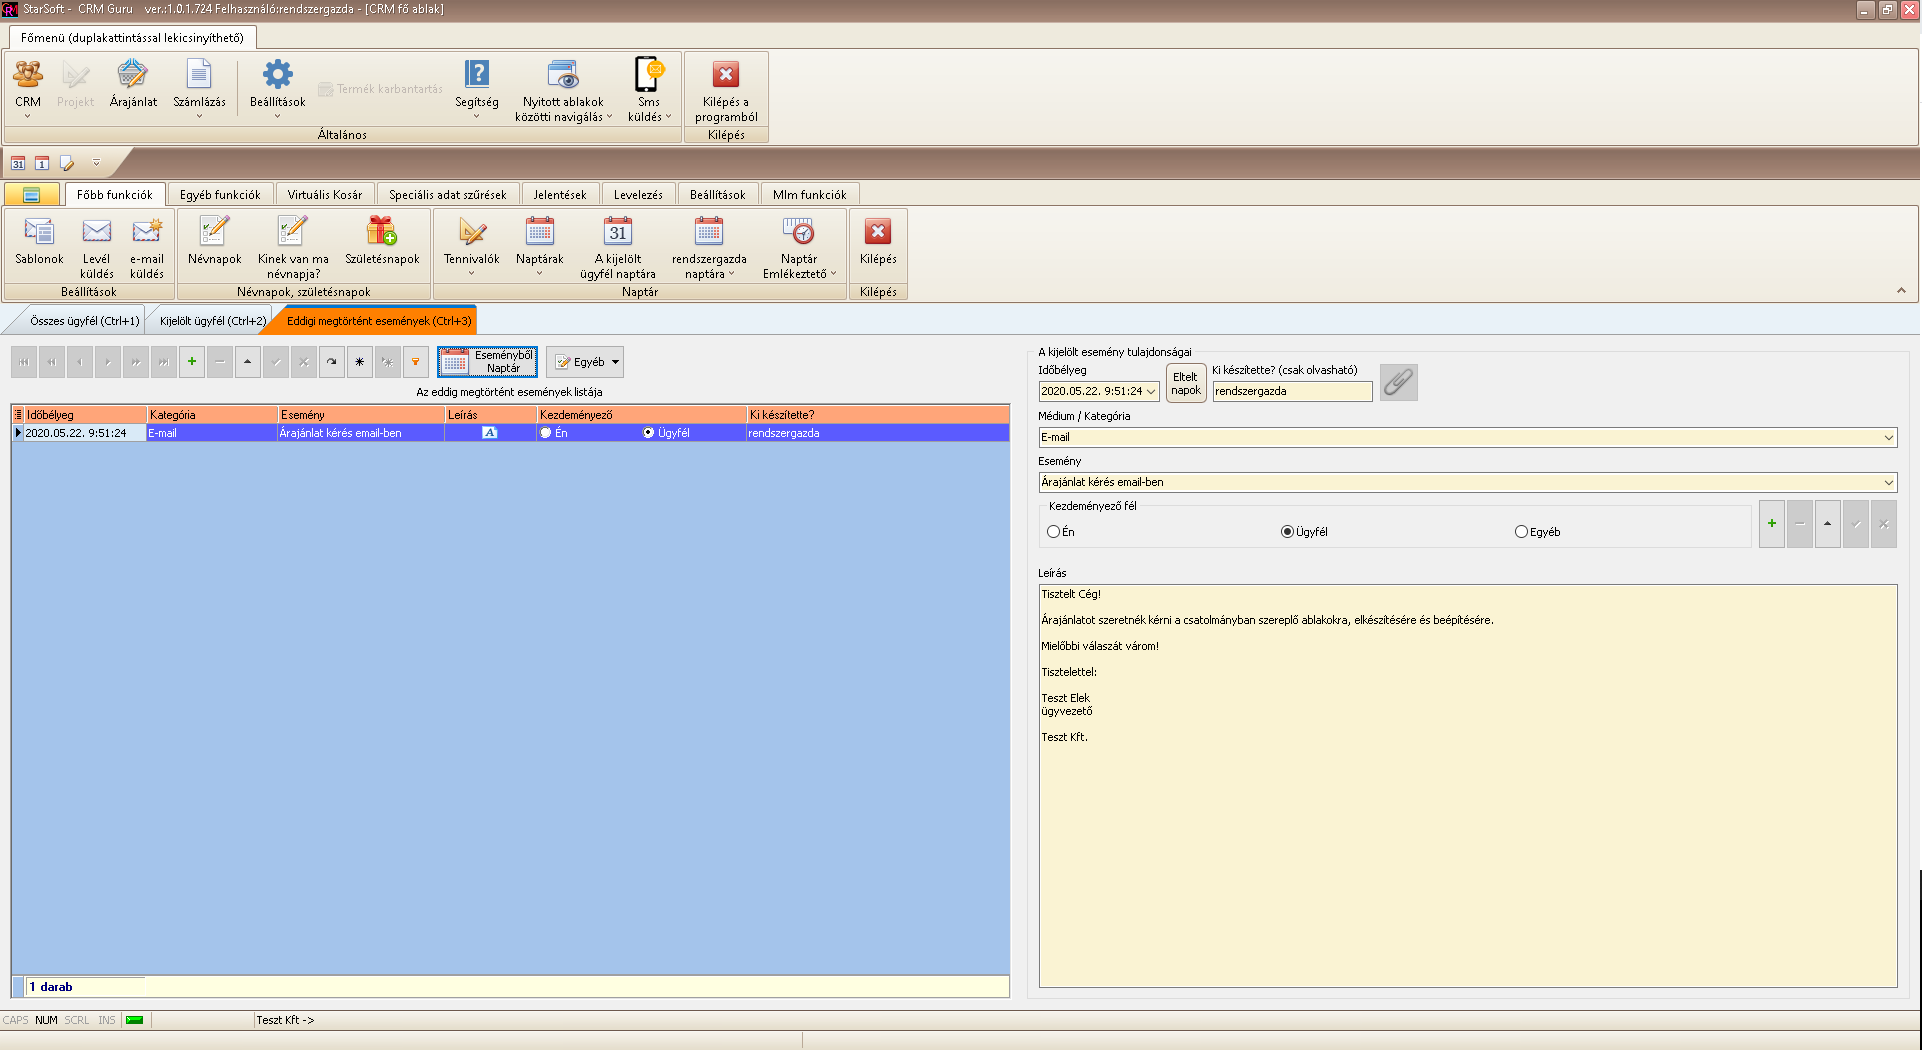The image size is (1922, 1050).
Task: Click the Sablonok icon
Action: click(x=39, y=241)
